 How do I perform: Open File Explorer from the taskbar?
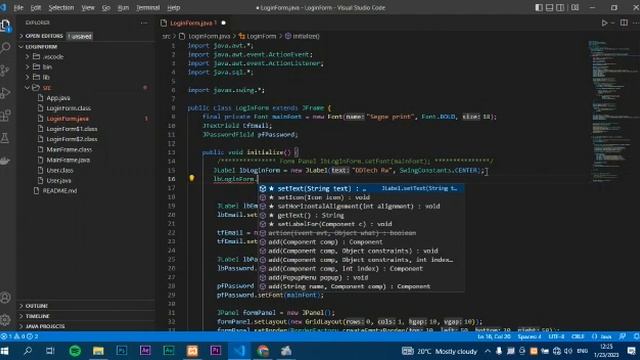[x=98, y=351]
